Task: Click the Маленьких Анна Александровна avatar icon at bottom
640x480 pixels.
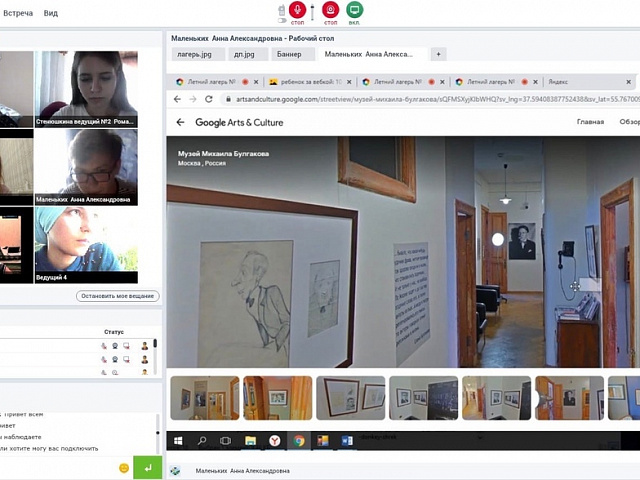Action: (175, 471)
